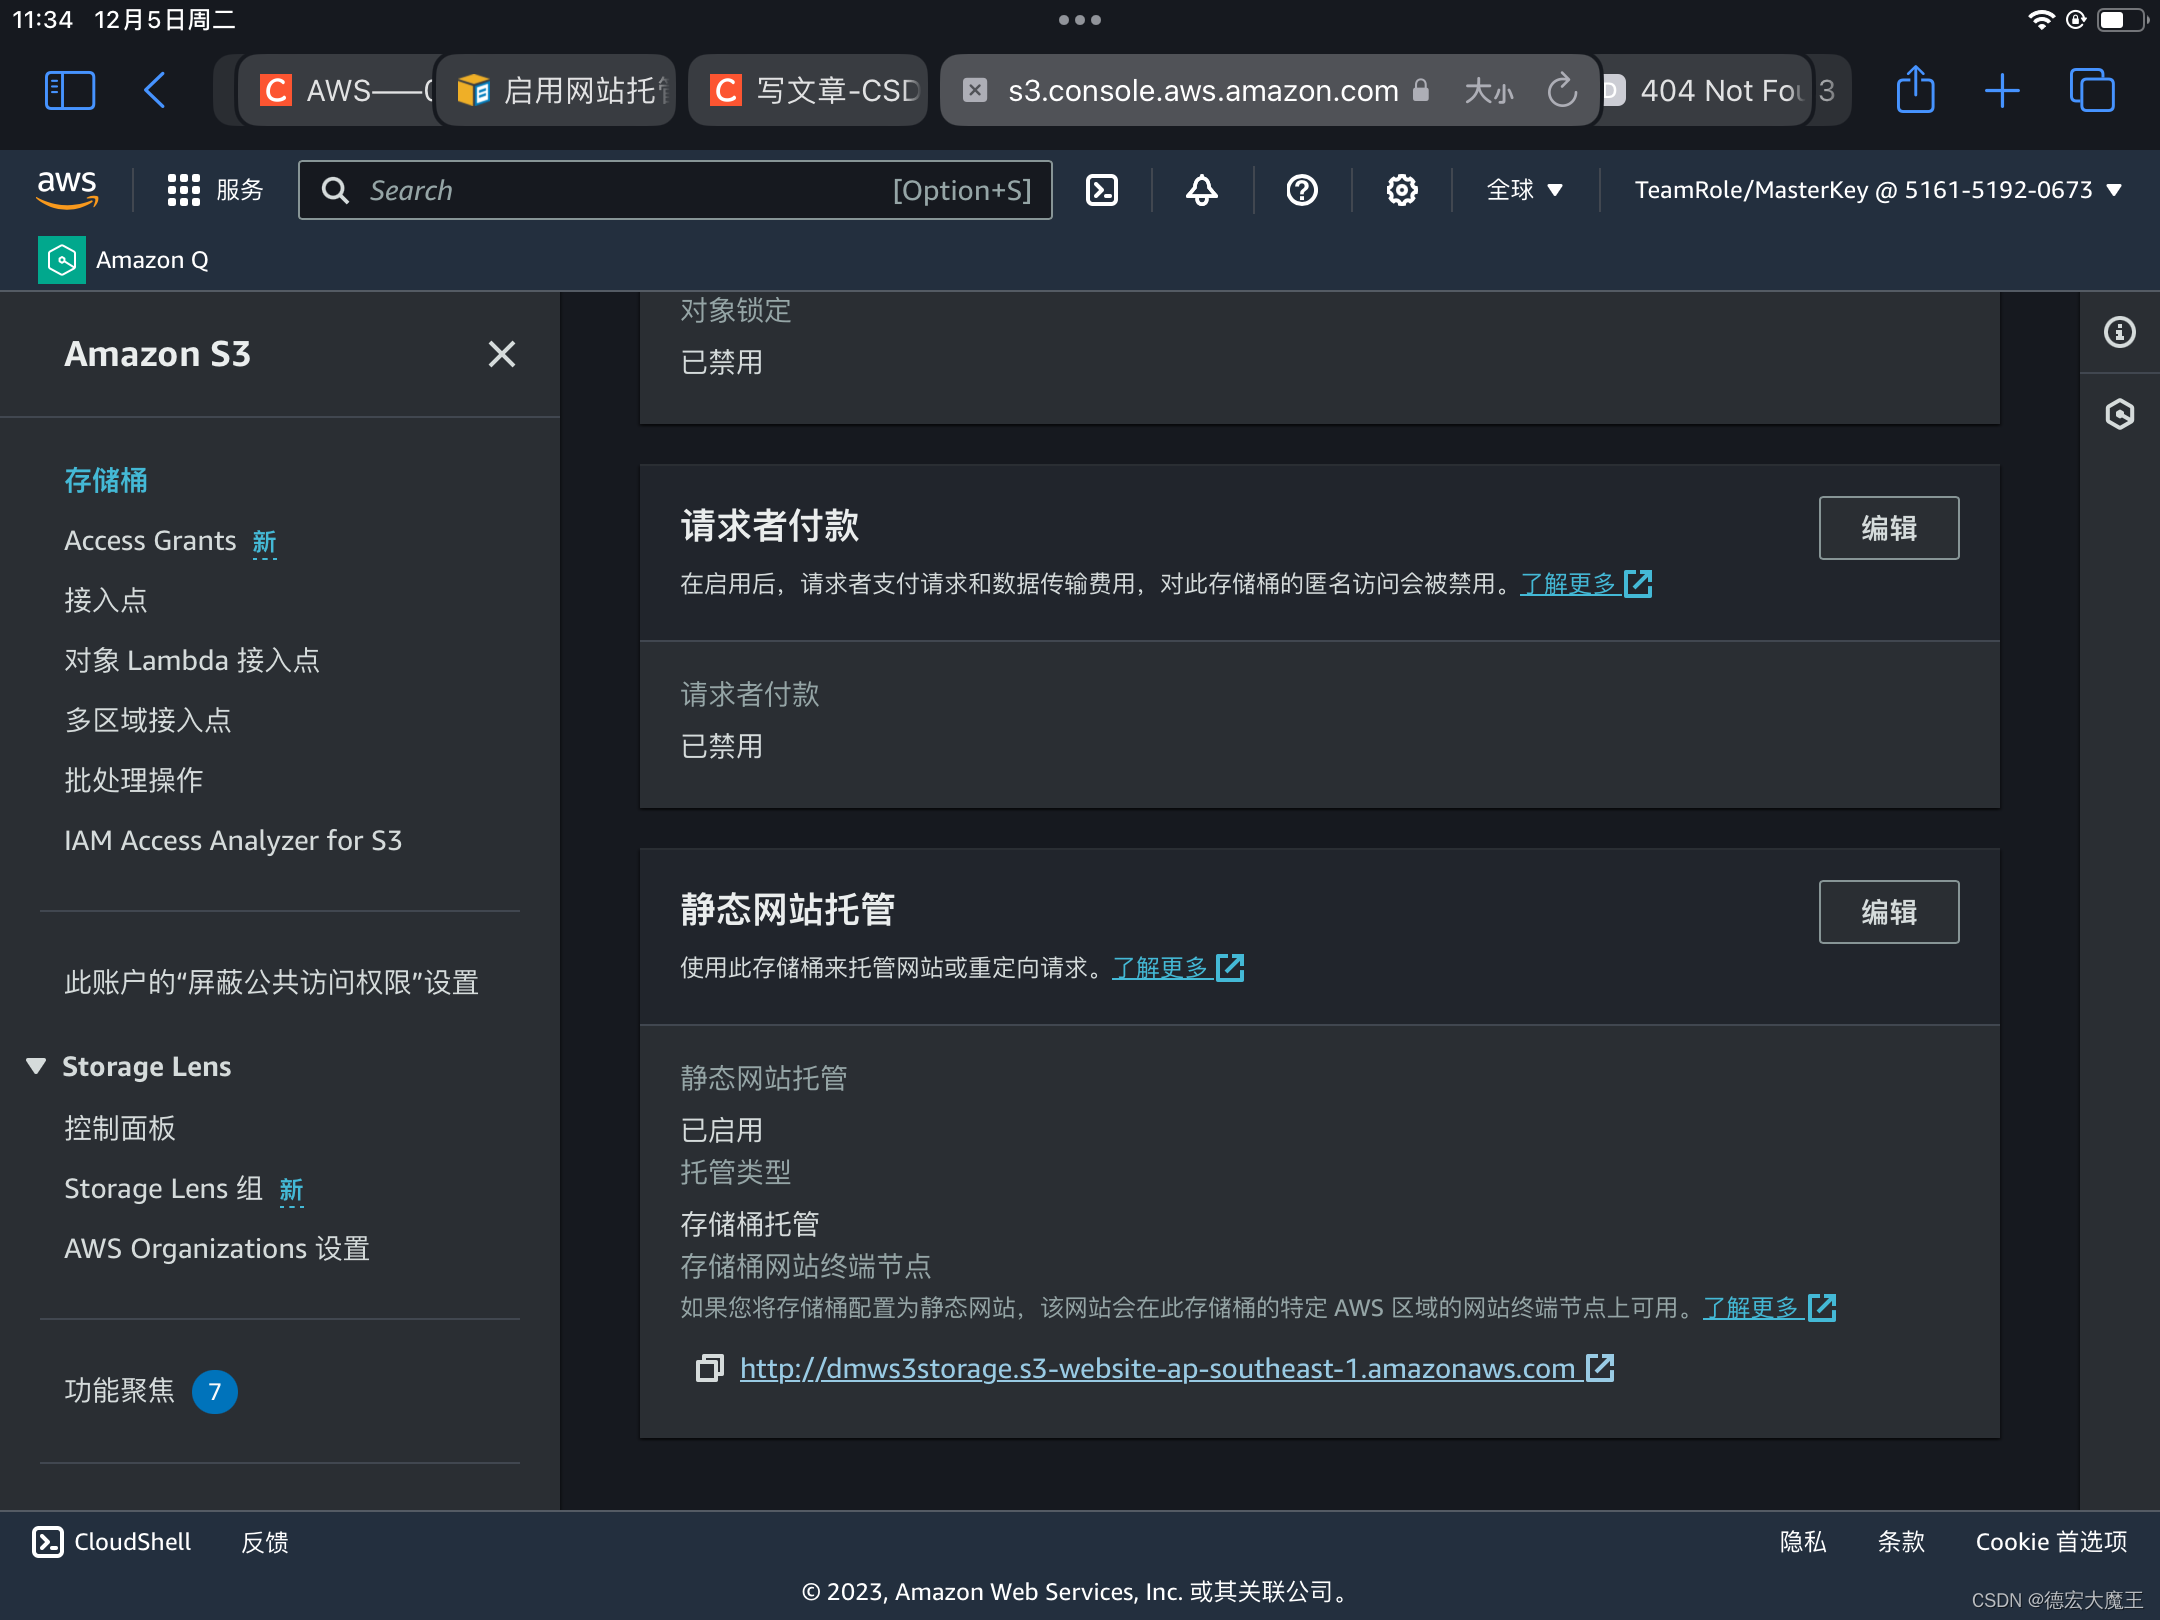Focus the AWS Search field
Image resolution: width=2160 pixels, height=1620 pixels.
click(x=675, y=190)
